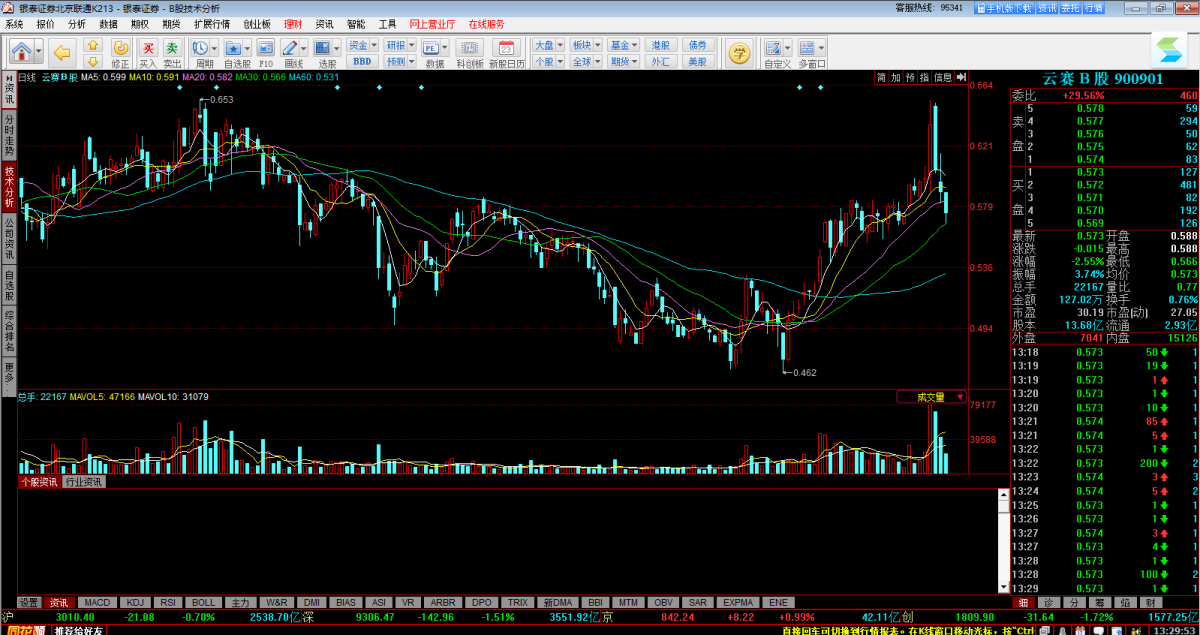
Task: Click the yellow down arrow icon
Action: point(93,61)
